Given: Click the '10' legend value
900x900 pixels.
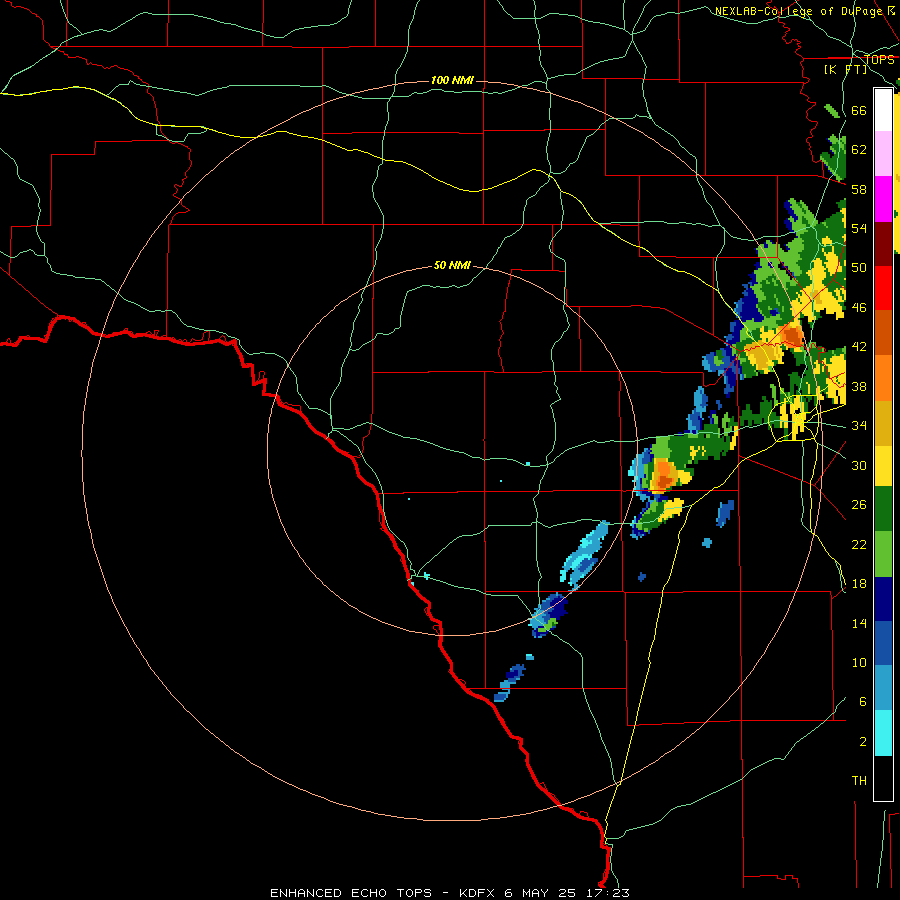Looking at the screenshot, I should (859, 662).
